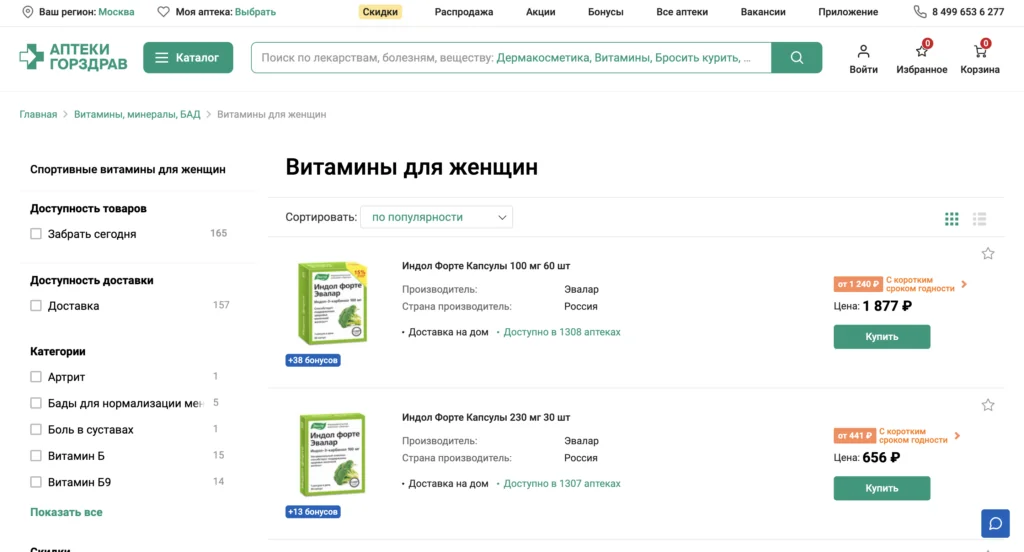The image size is (1024, 552).
Task: Buy Индол Форте 230 мг 30 шт
Action: [x=882, y=488]
